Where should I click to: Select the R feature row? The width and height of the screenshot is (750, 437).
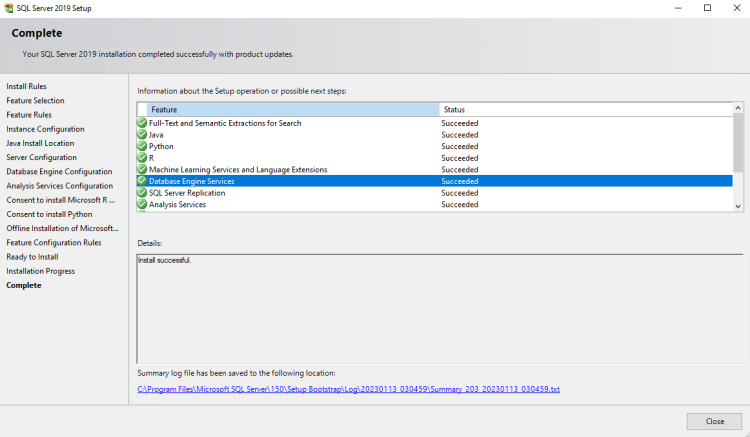435,158
